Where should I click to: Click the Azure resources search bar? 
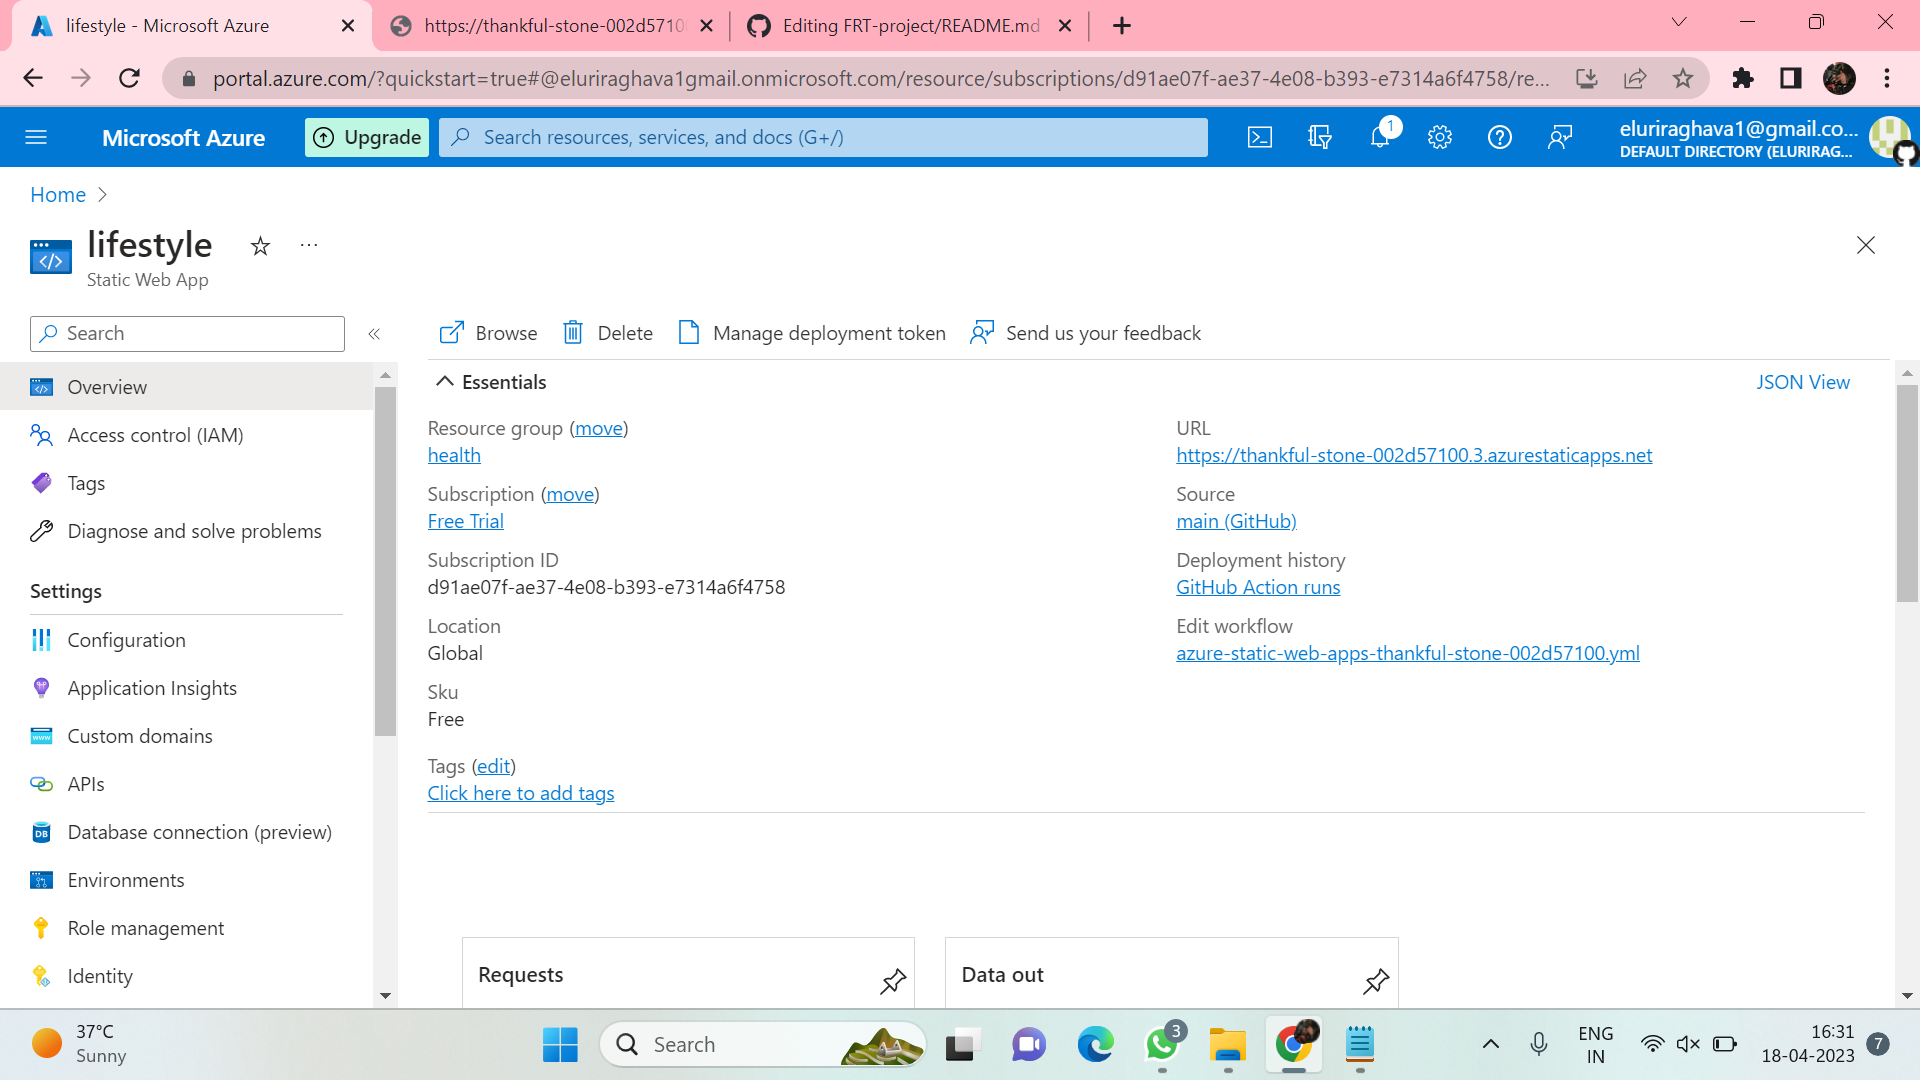tap(822, 137)
